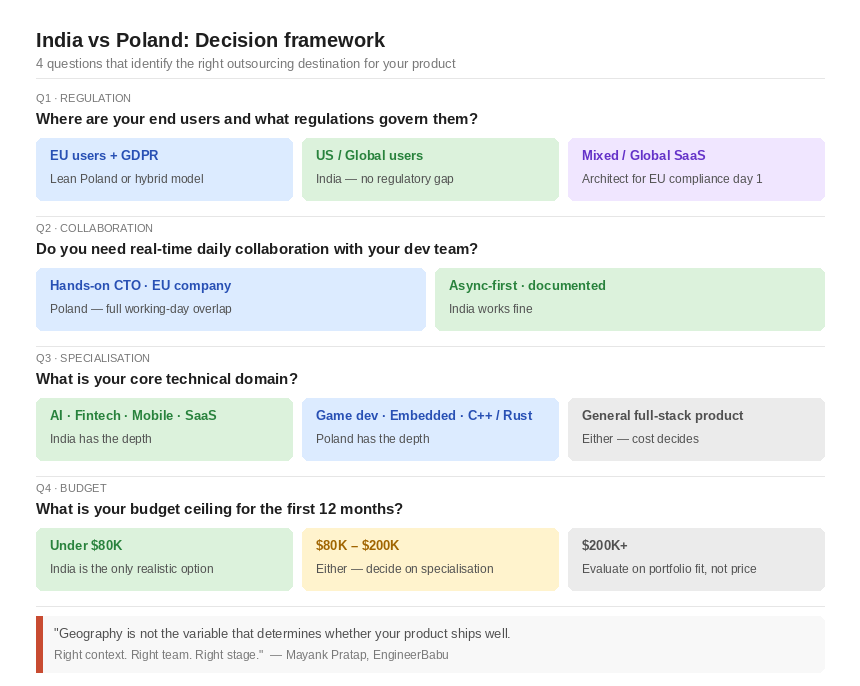Pick the $200K+ budget card

click(x=696, y=559)
